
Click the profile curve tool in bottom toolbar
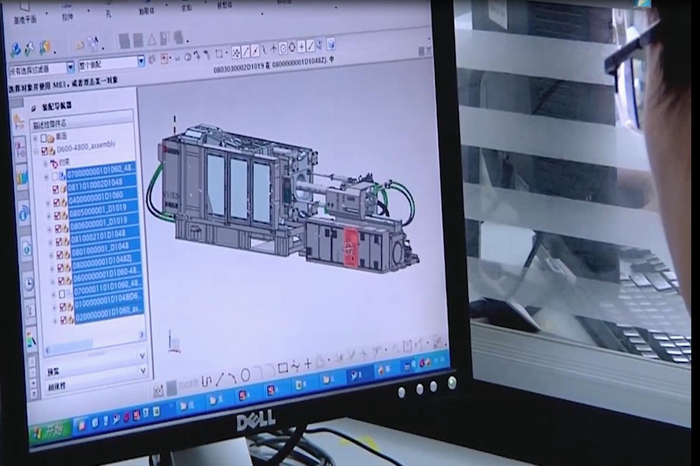(206, 380)
